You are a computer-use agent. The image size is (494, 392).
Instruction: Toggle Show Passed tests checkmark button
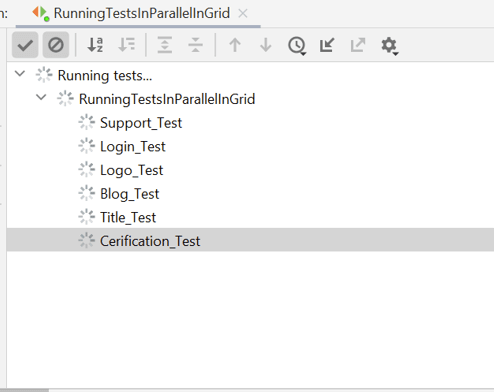coord(25,45)
